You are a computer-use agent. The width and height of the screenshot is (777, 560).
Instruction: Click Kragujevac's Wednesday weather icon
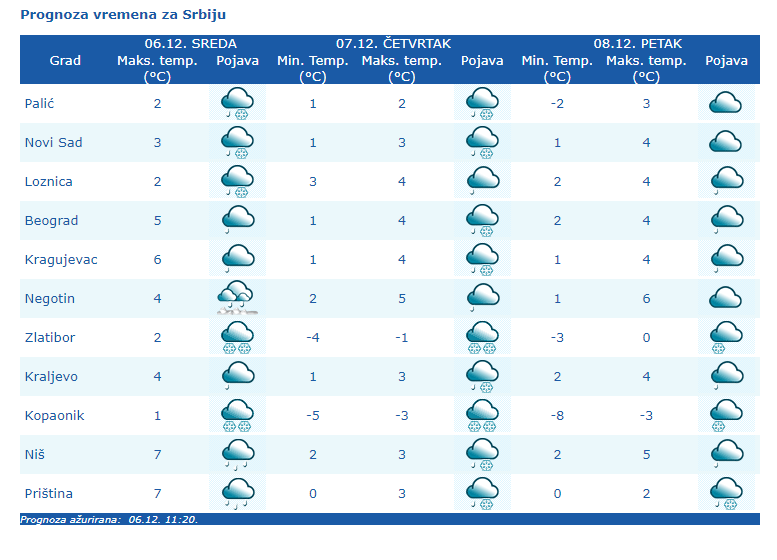click(x=237, y=259)
